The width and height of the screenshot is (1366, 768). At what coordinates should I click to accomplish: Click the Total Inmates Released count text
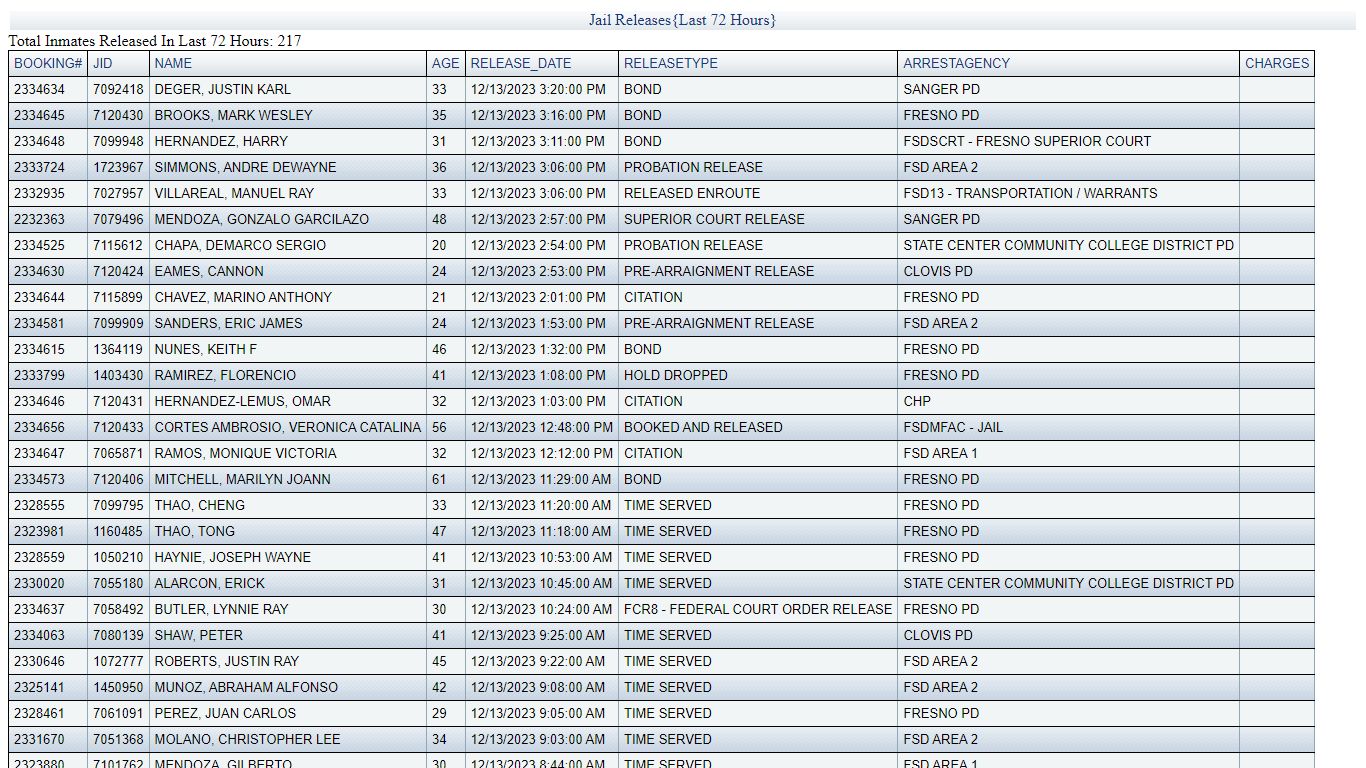click(155, 41)
